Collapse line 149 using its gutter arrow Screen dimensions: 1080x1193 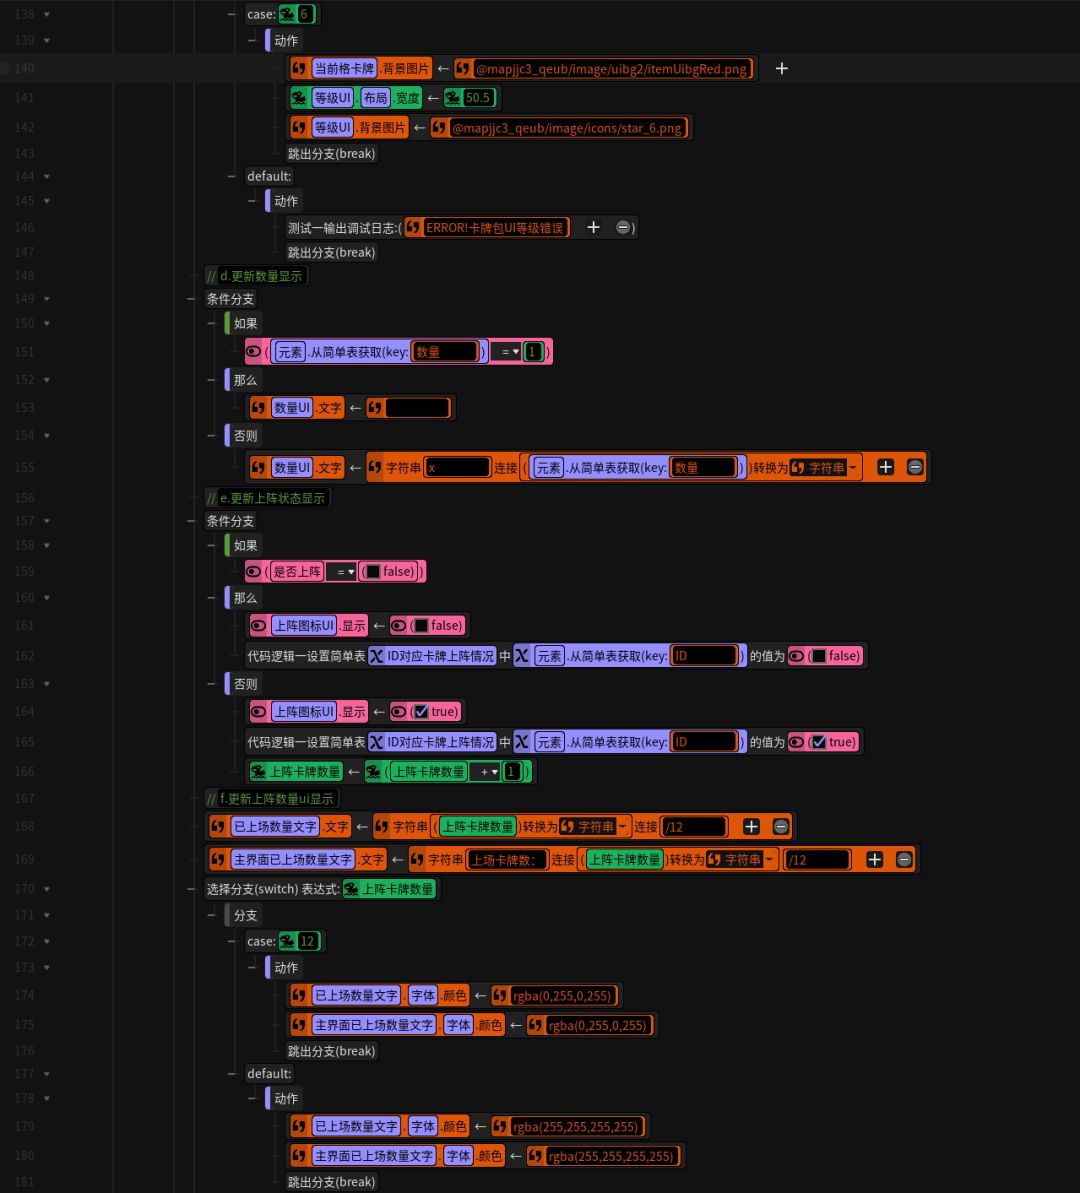[46, 299]
